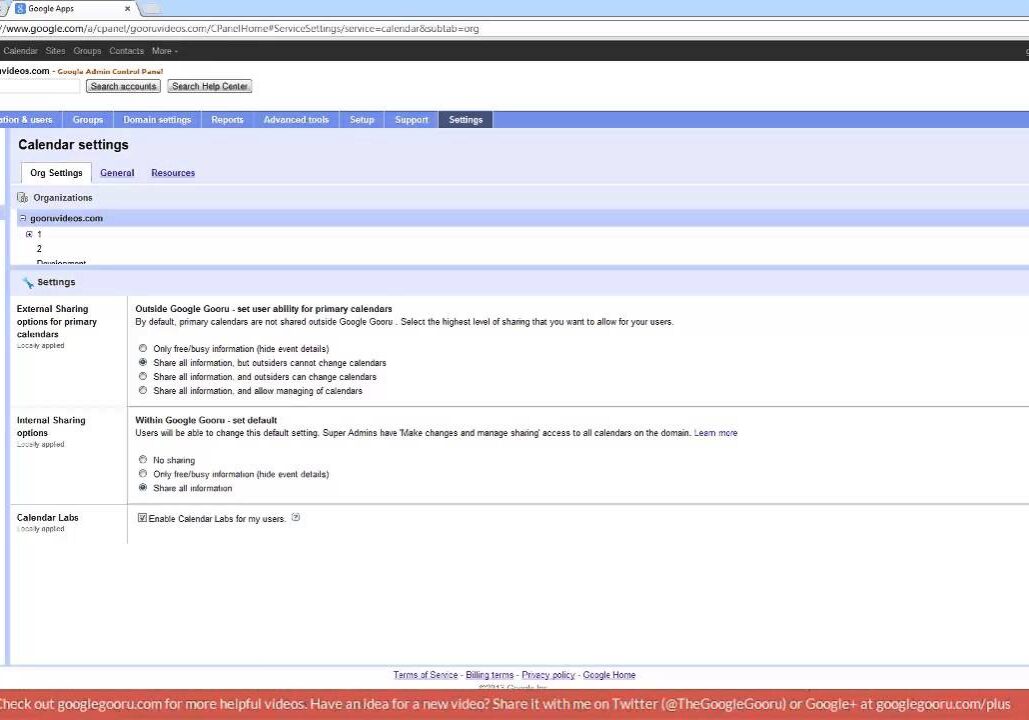
Task: Collapse the gooruvideos.com organization tree
Action: pos(23,218)
